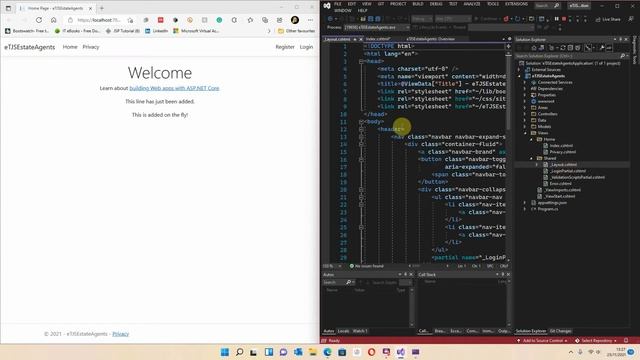Open the browser settings ellipsis menu
Image resolution: width=640 pixels, height=360 pixels.
coord(310,20)
